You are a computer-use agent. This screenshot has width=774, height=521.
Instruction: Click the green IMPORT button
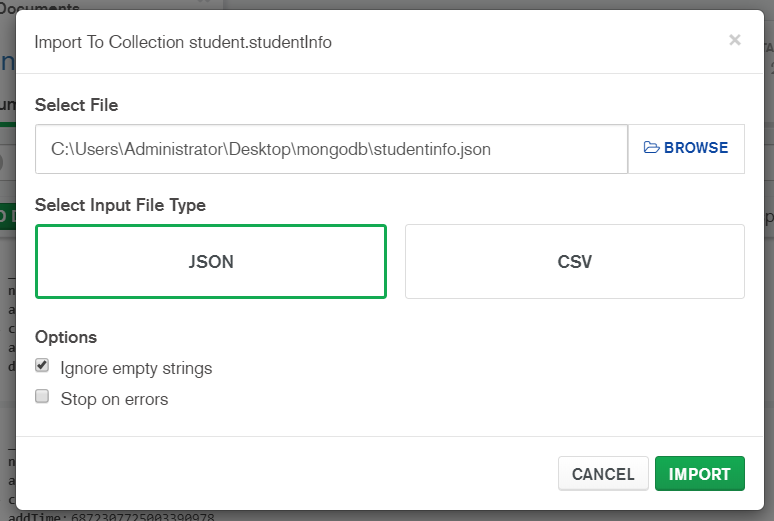point(700,474)
